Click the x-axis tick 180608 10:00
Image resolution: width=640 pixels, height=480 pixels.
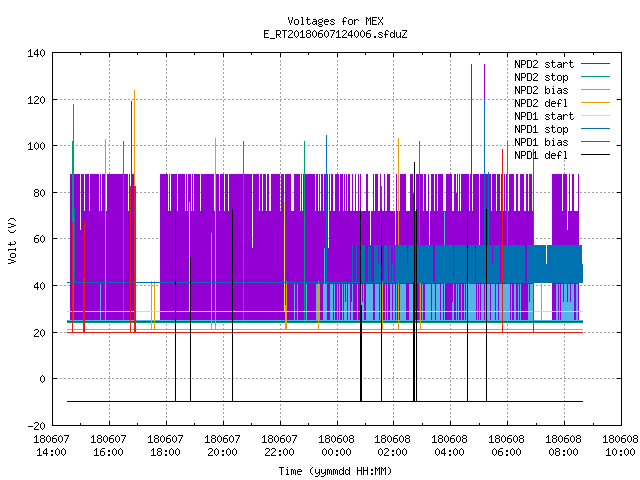click(620, 446)
